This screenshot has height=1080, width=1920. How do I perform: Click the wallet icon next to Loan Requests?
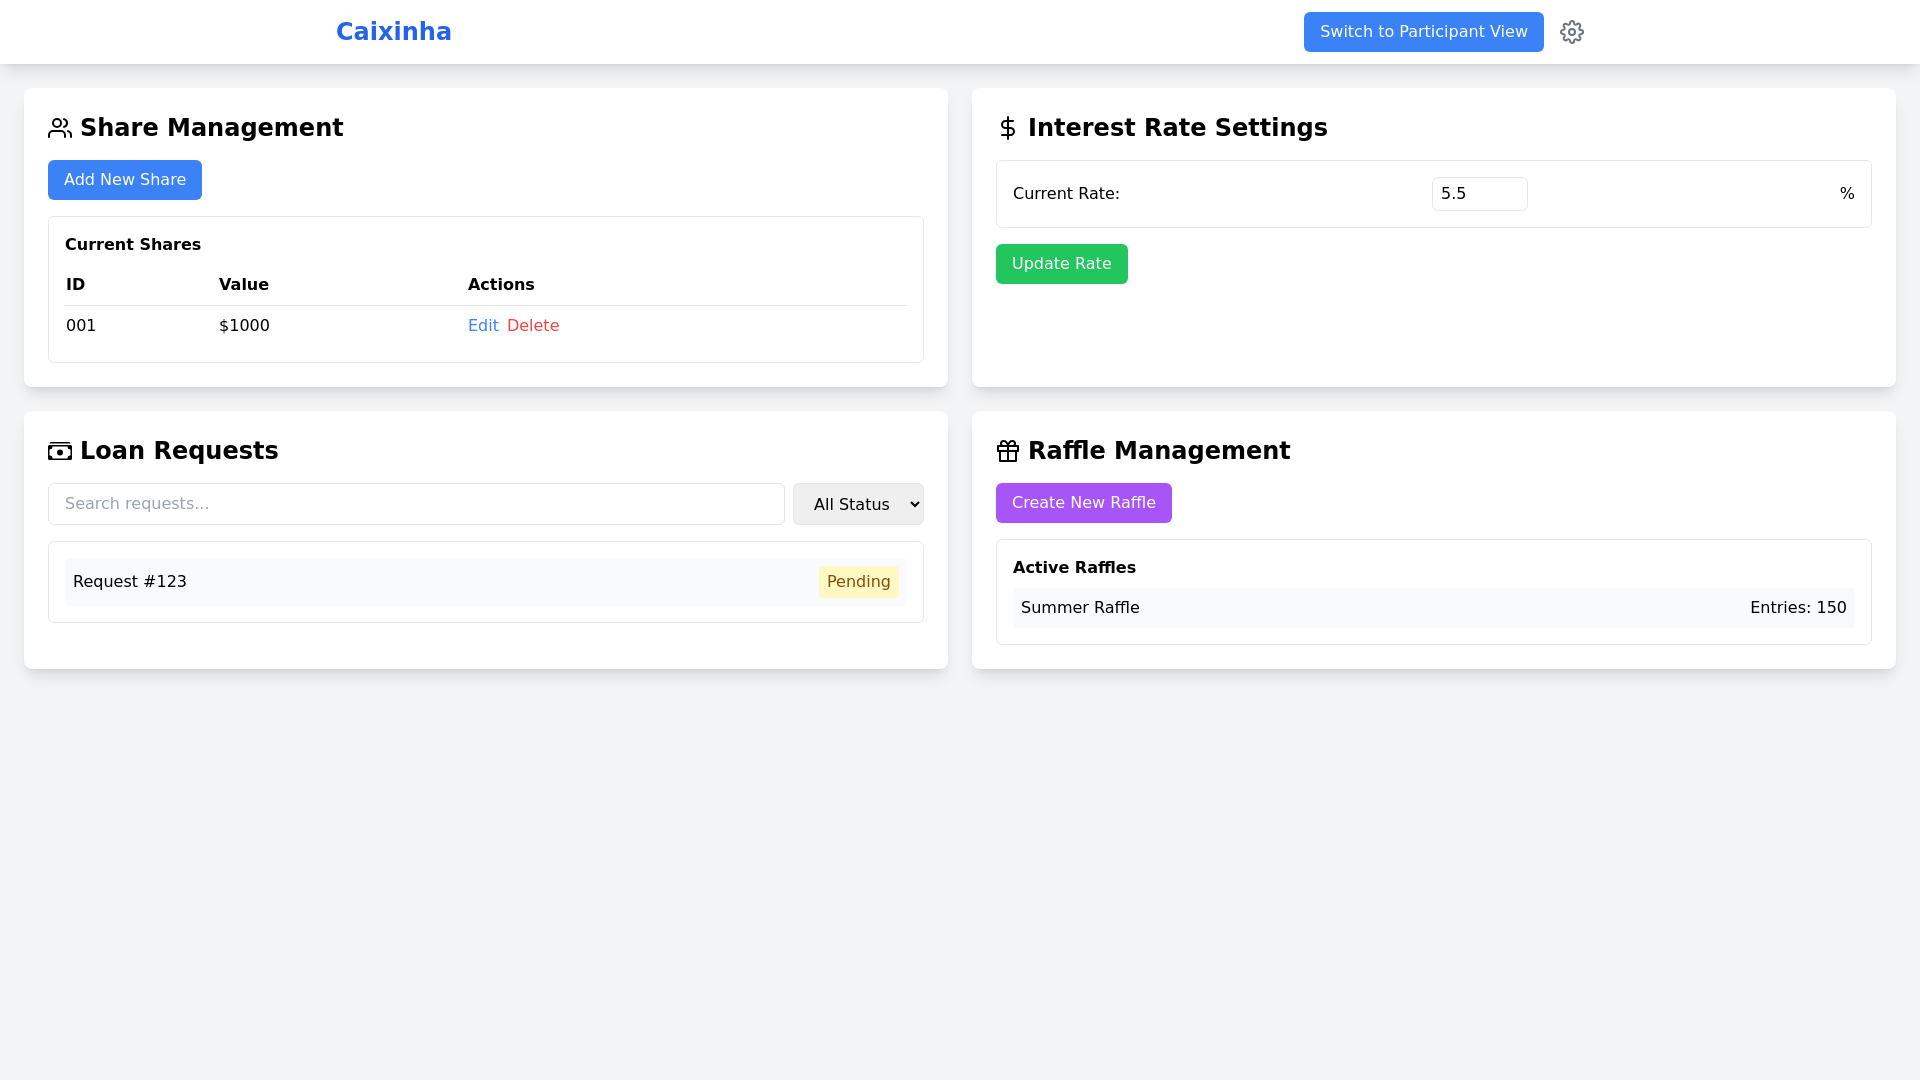[x=59, y=450]
